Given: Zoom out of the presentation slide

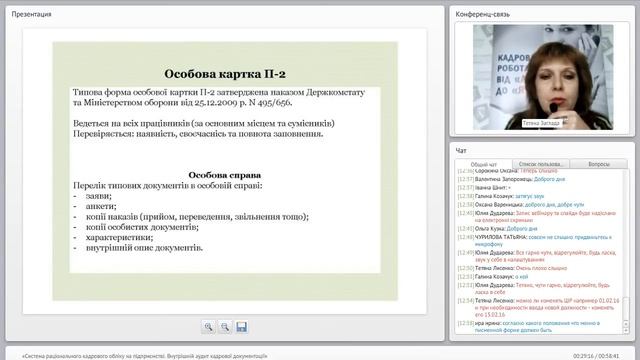Looking at the screenshot, I should tap(224, 327).
